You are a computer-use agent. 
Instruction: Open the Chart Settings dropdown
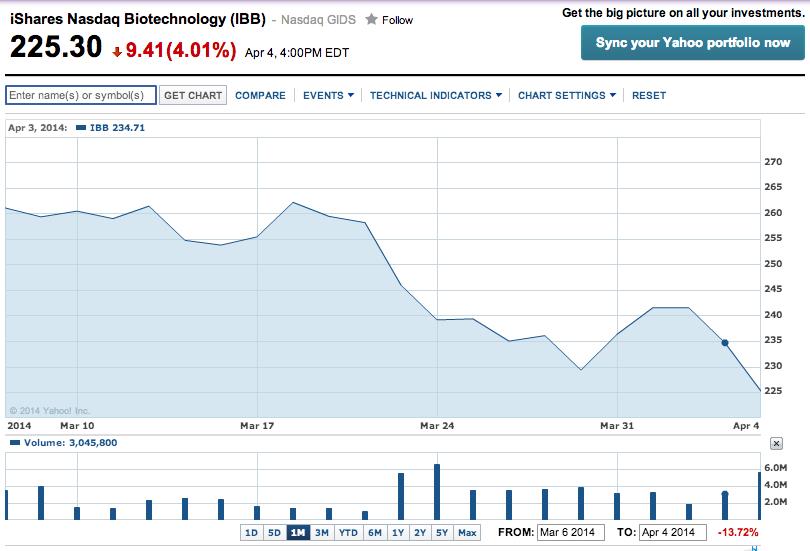pyautogui.click(x=567, y=96)
